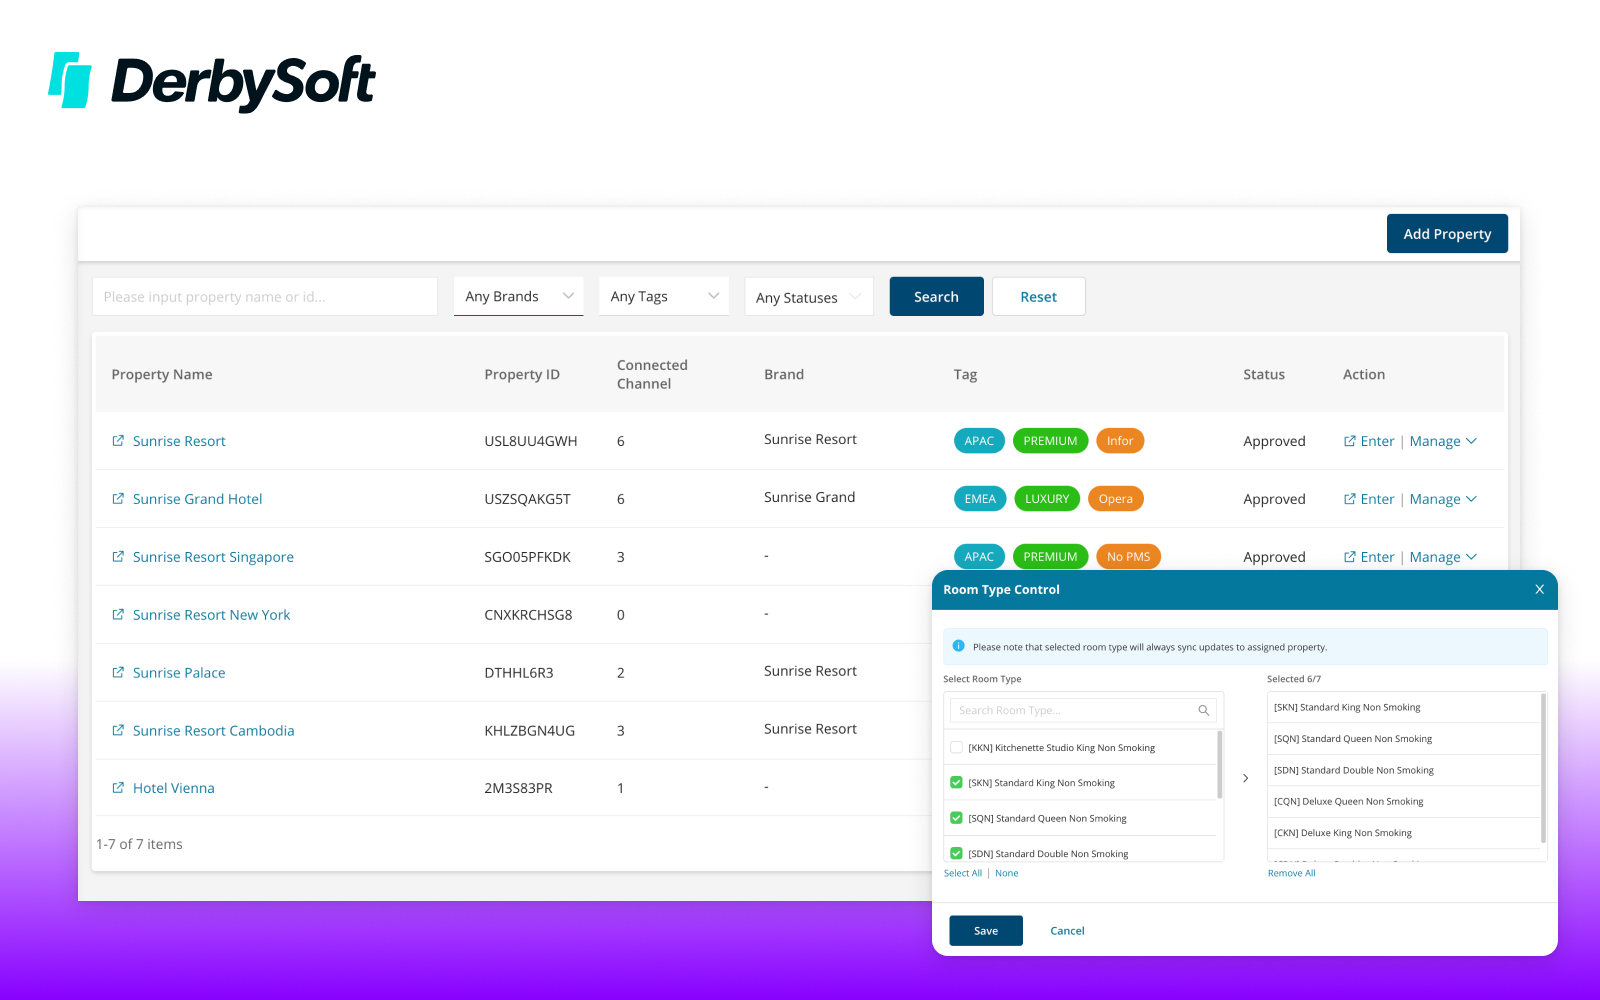Uncheck [SQN] Standard Queen Non Smoking checkbox

(957, 818)
